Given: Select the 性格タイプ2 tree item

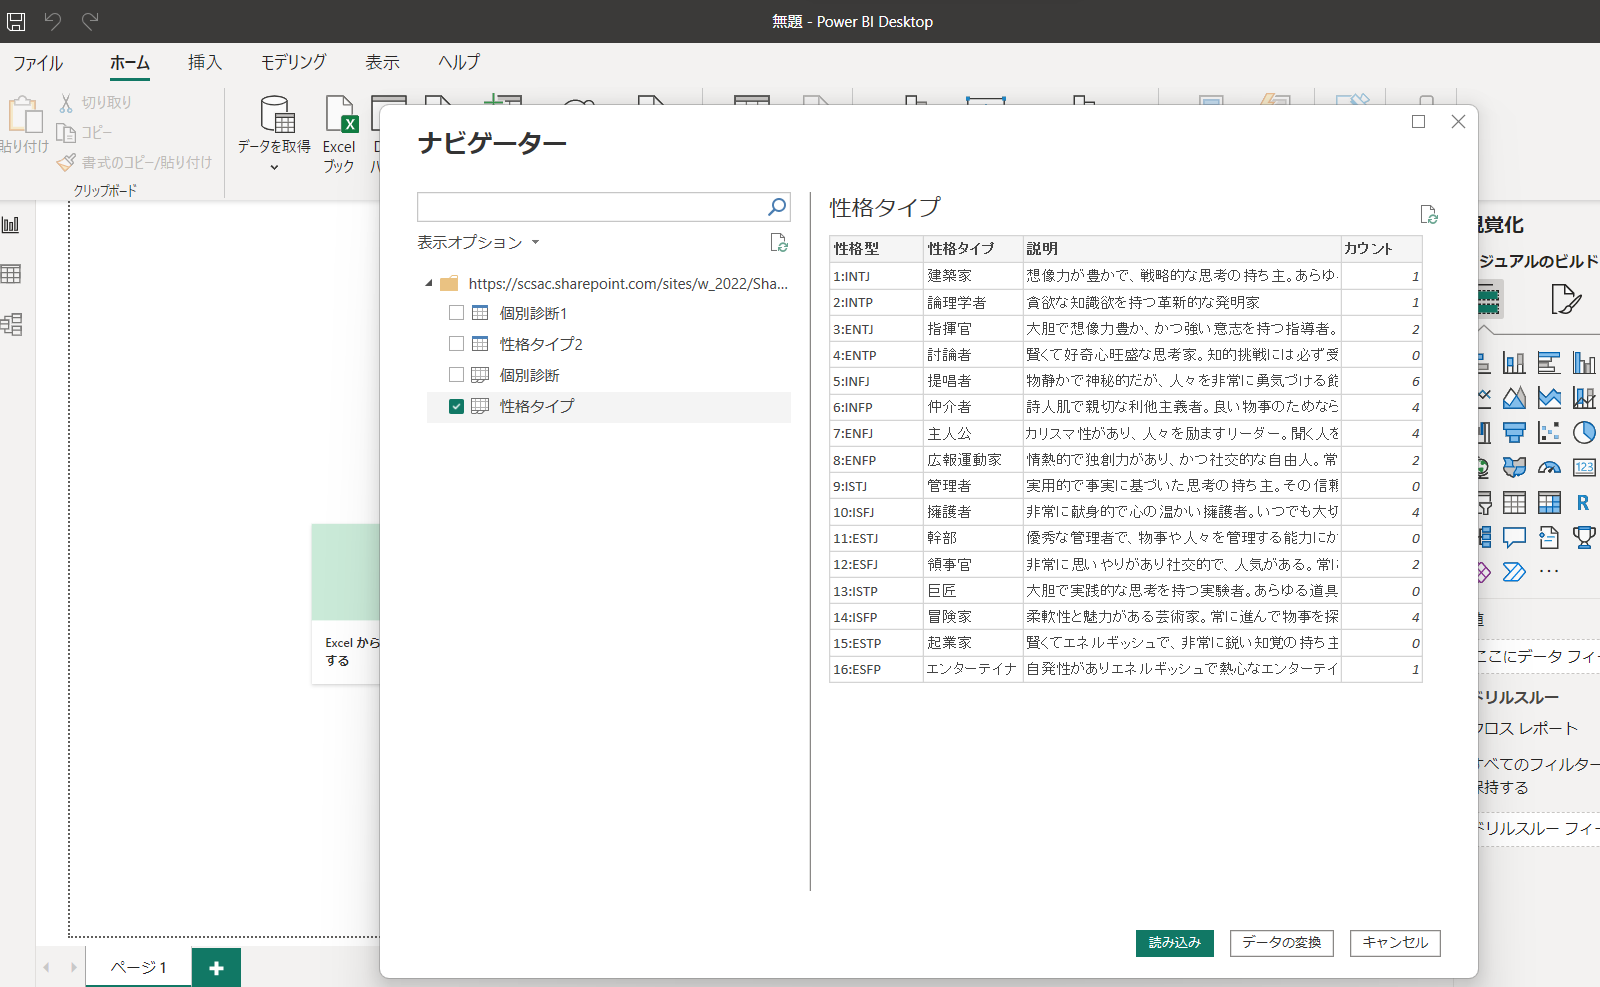Looking at the screenshot, I should click(x=541, y=344).
